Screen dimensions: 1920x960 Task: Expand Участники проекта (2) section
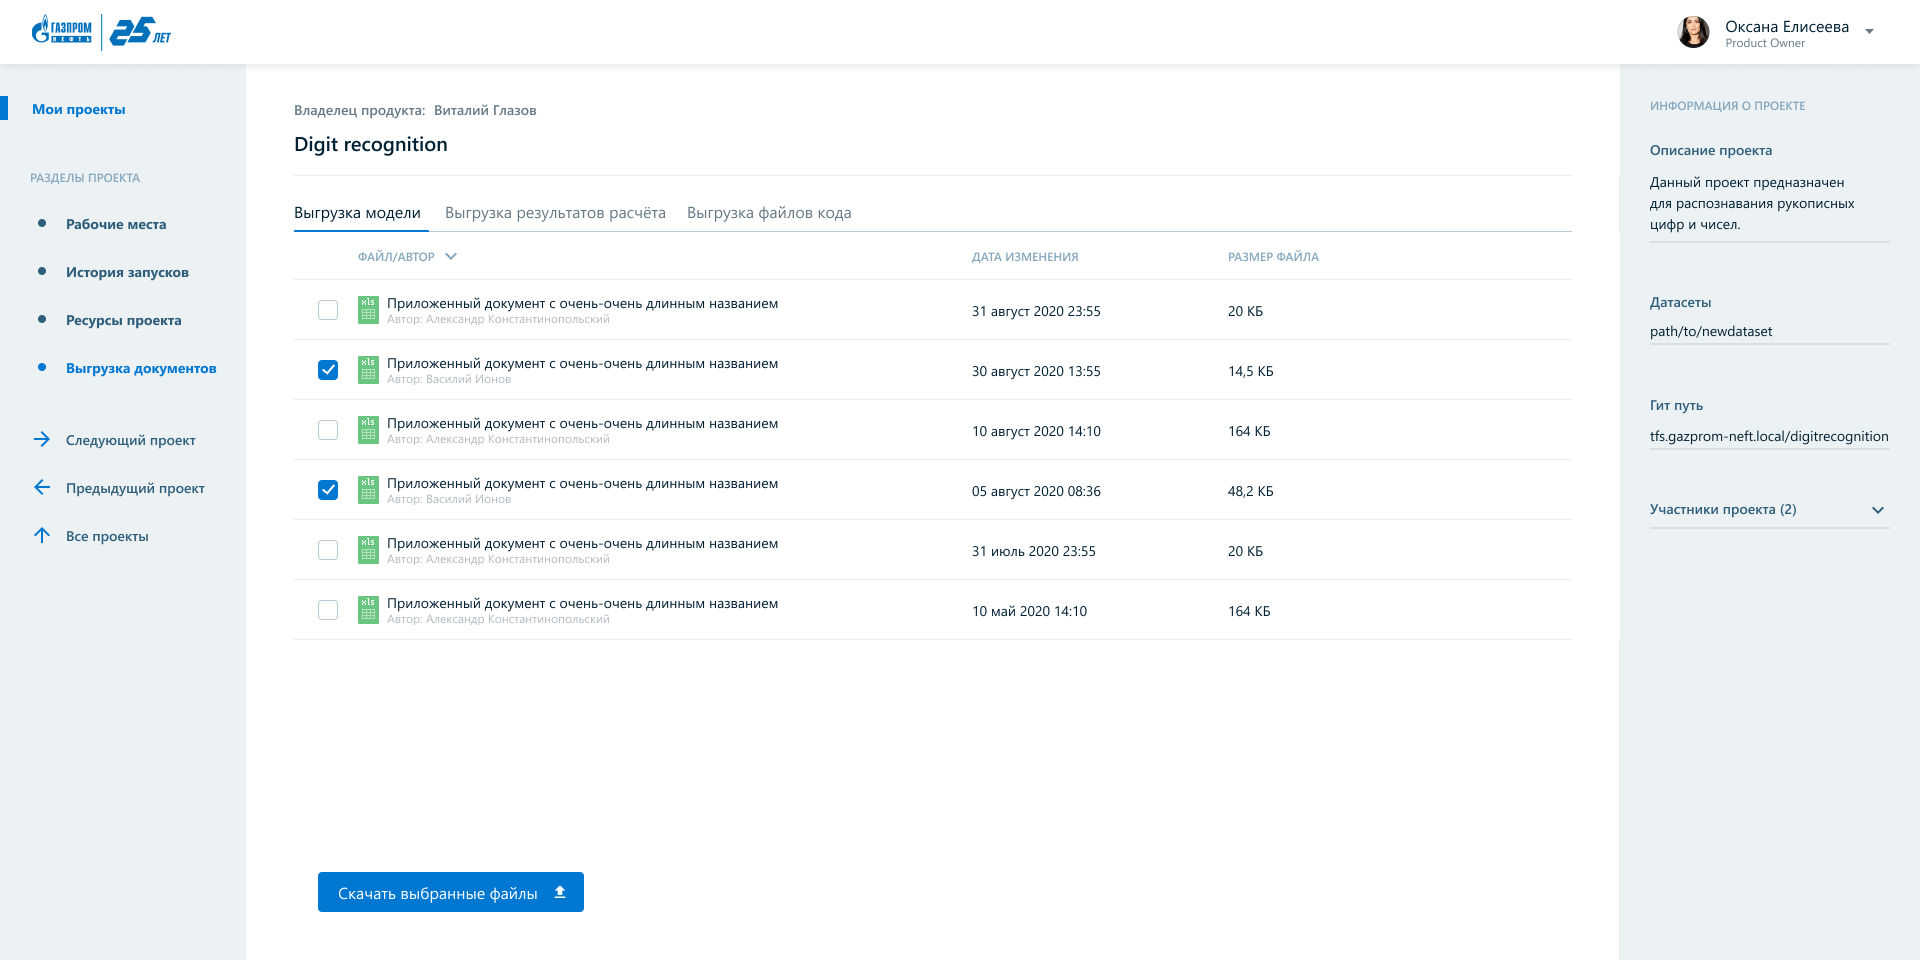point(1877,510)
